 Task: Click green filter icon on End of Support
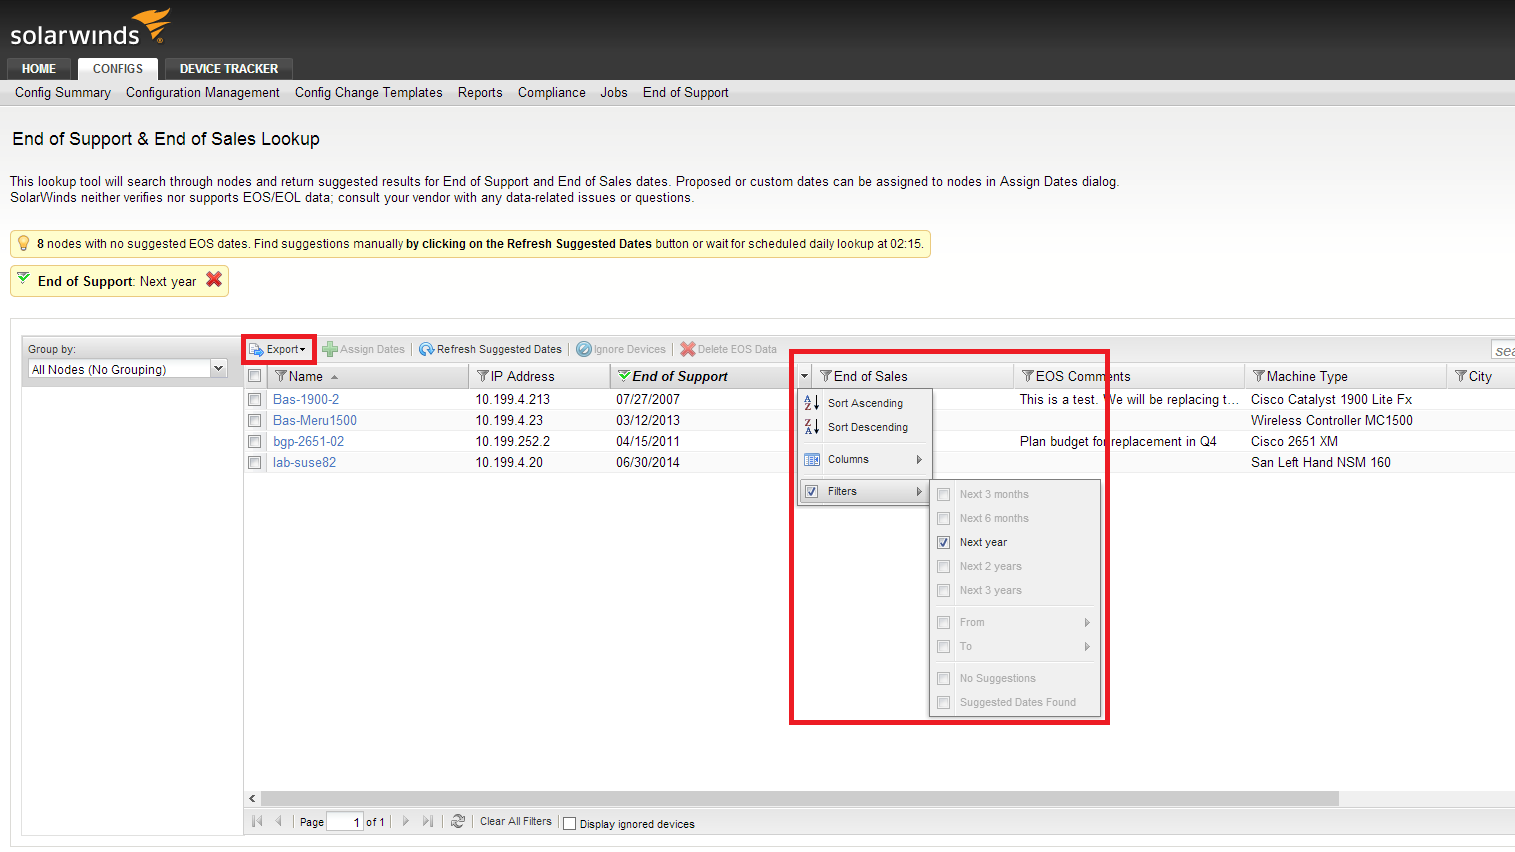624,376
